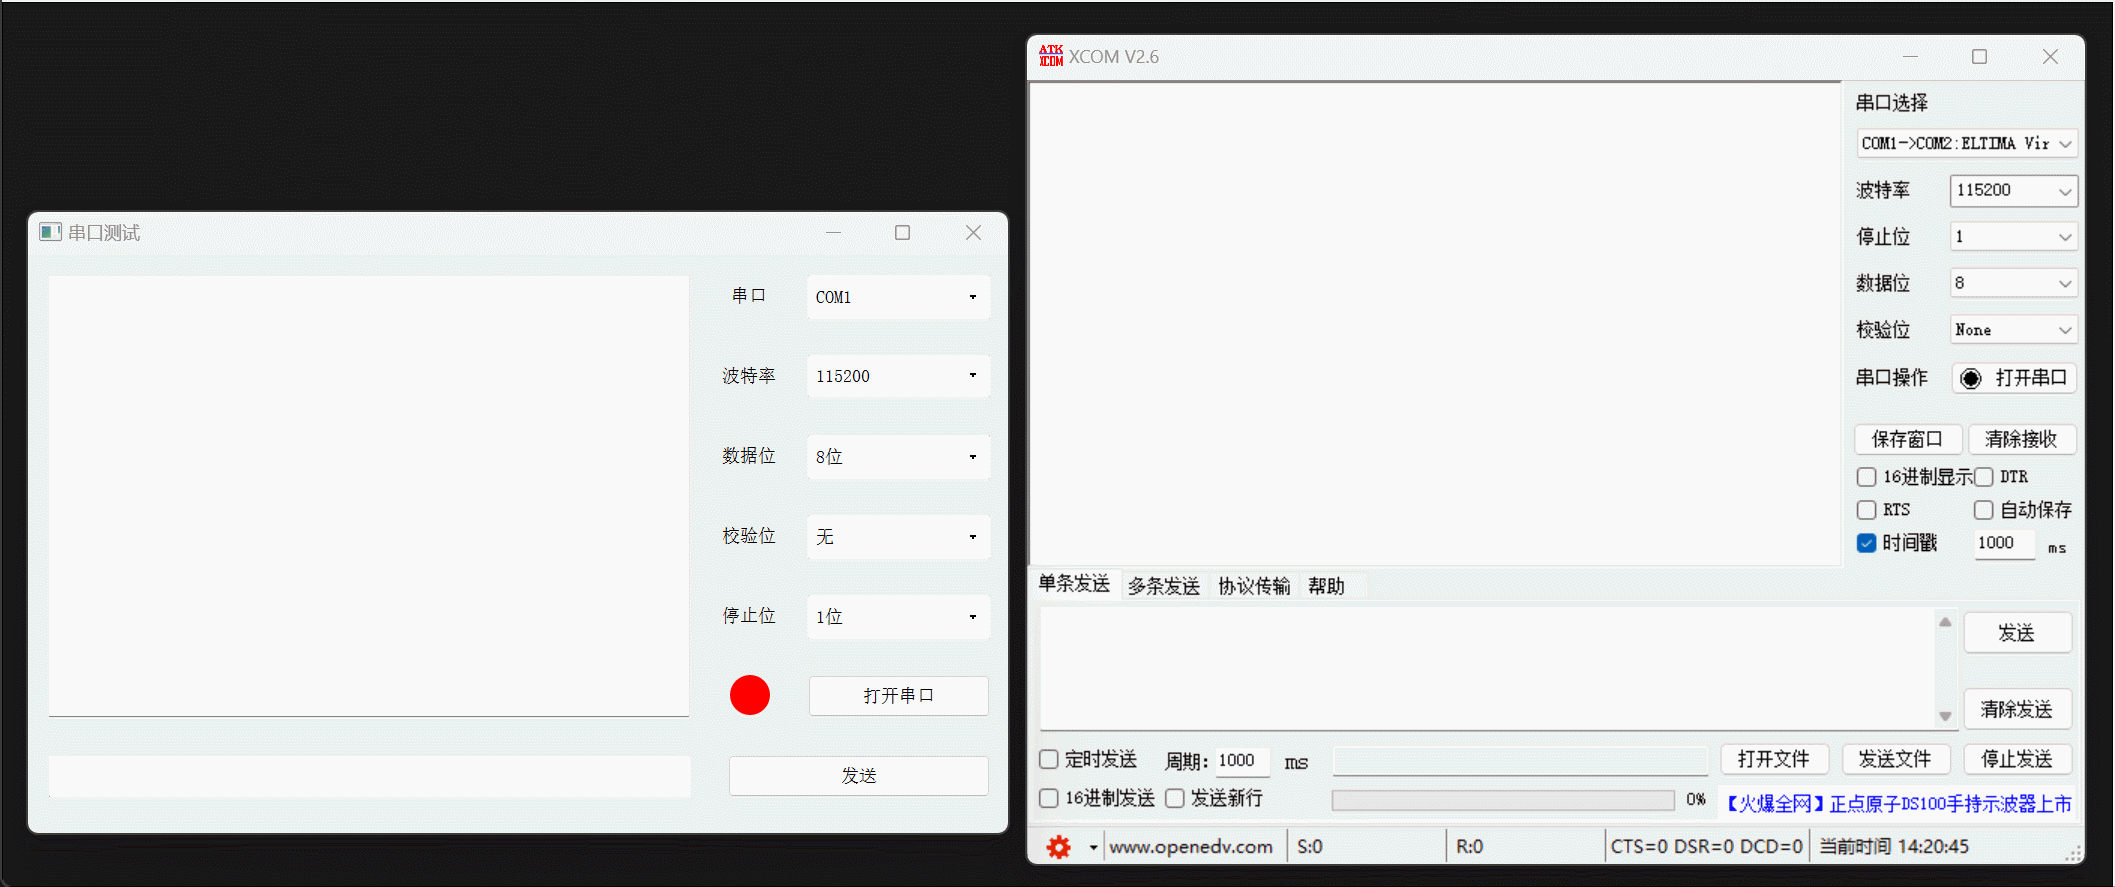Enable the 自动保存 checkbox
Screen dimensions: 2115x887
click(x=1984, y=510)
